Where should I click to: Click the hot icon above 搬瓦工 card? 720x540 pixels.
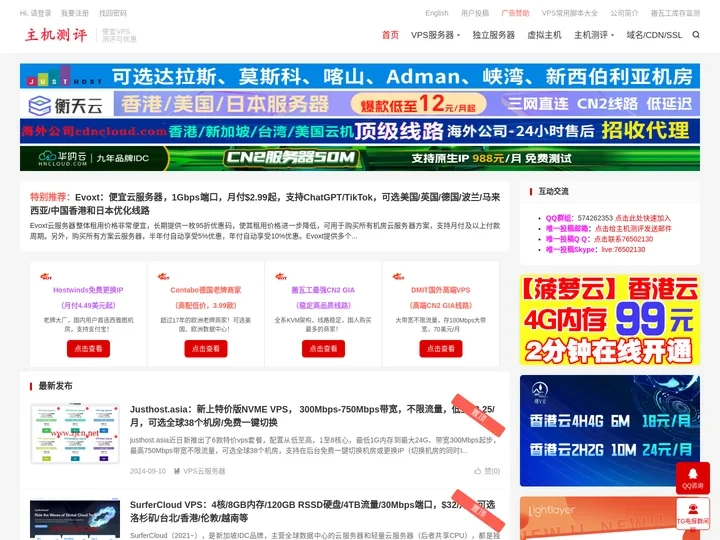pyautogui.click(x=281, y=276)
